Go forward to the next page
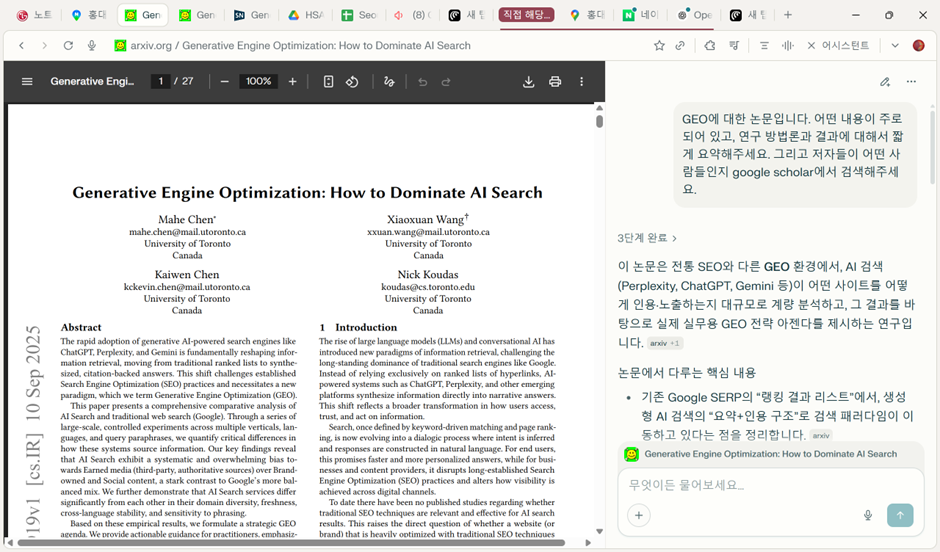940x552 pixels. pos(44,46)
